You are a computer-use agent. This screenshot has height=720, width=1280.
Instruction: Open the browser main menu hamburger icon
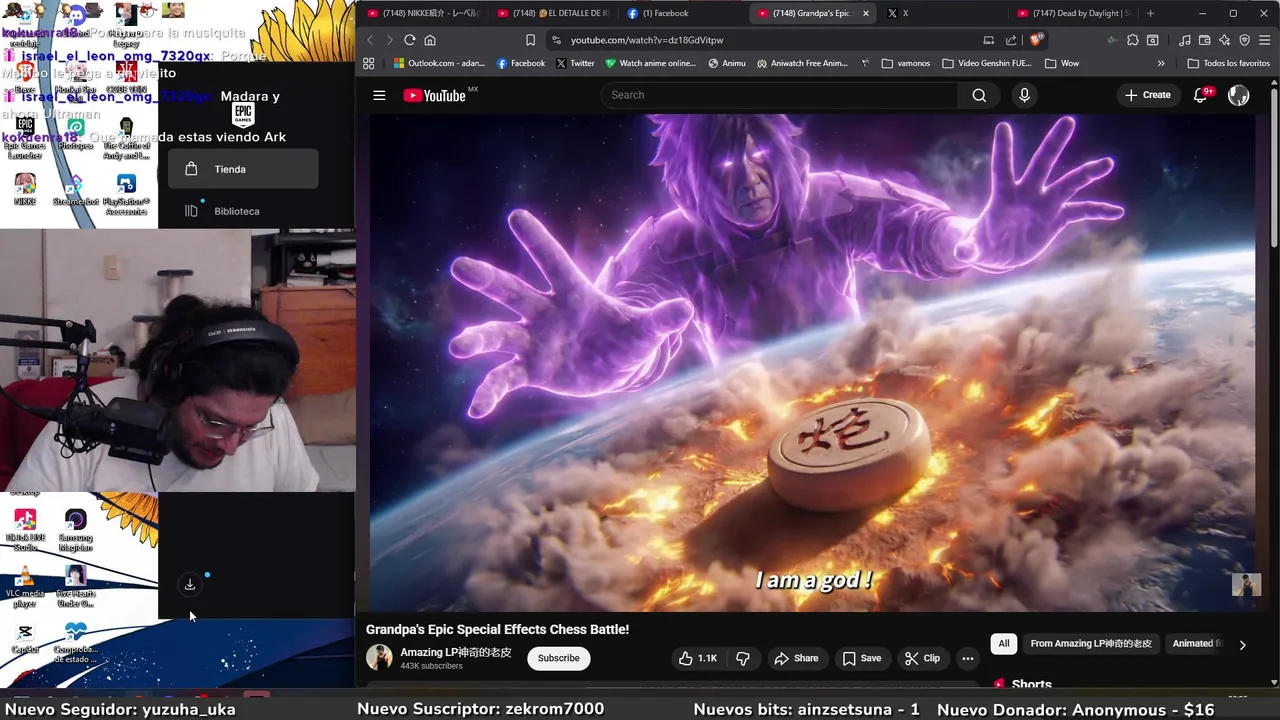point(1264,40)
